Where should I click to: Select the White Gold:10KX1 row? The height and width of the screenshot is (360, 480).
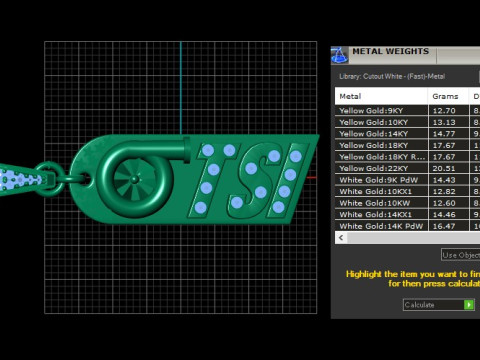[407, 191]
